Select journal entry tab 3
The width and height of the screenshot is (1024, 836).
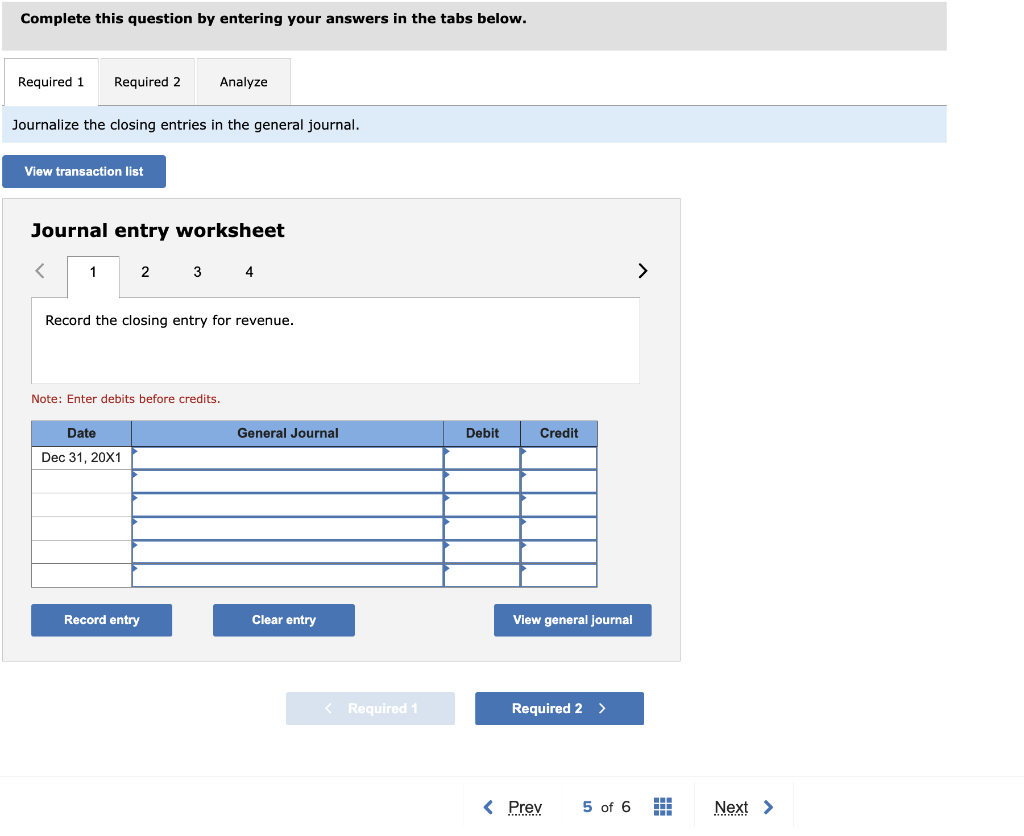pyautogui.click(x=197, y=272)
